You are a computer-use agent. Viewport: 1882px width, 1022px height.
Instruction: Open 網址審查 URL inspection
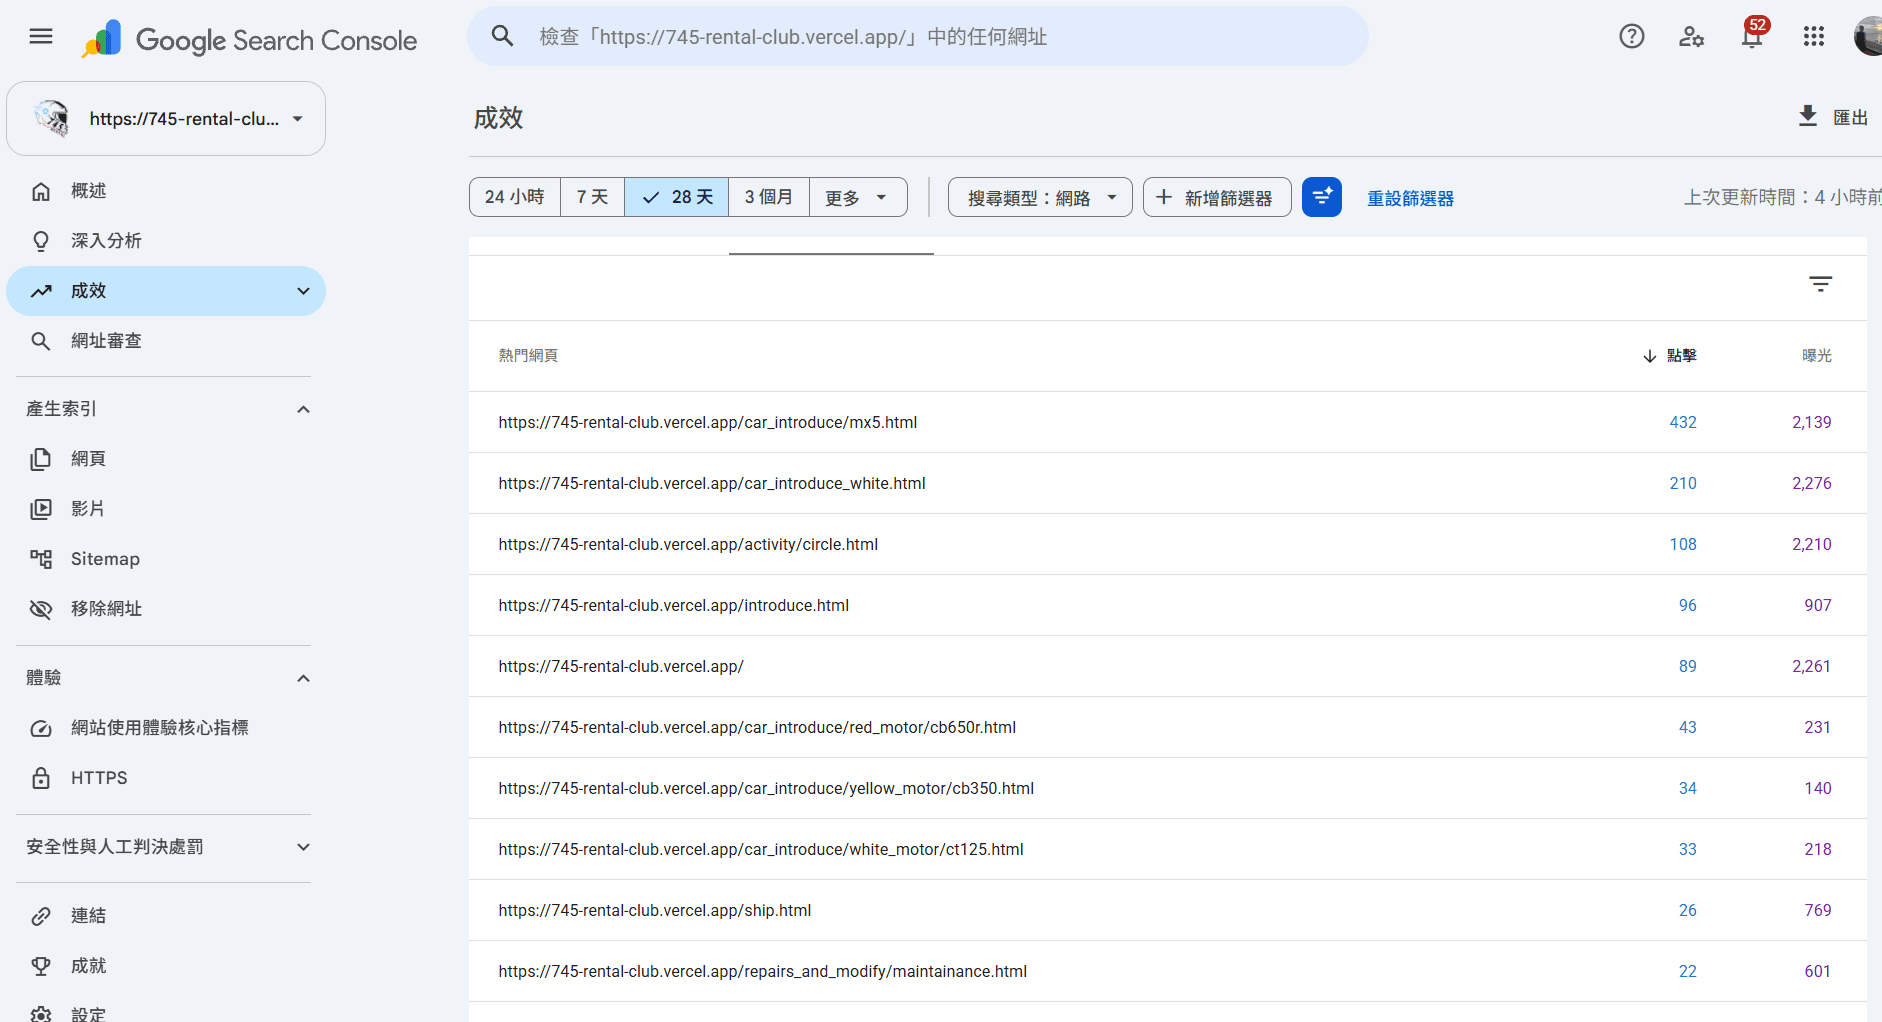coord(166,341)
